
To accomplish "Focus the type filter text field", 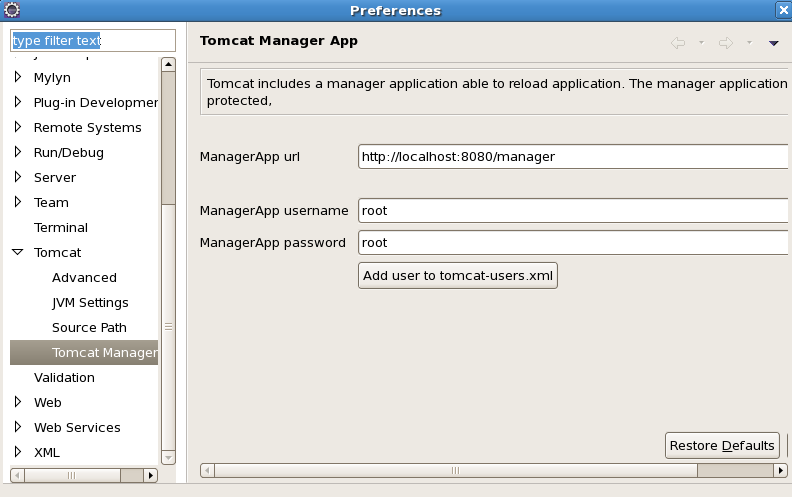I will tap(93, 40).
